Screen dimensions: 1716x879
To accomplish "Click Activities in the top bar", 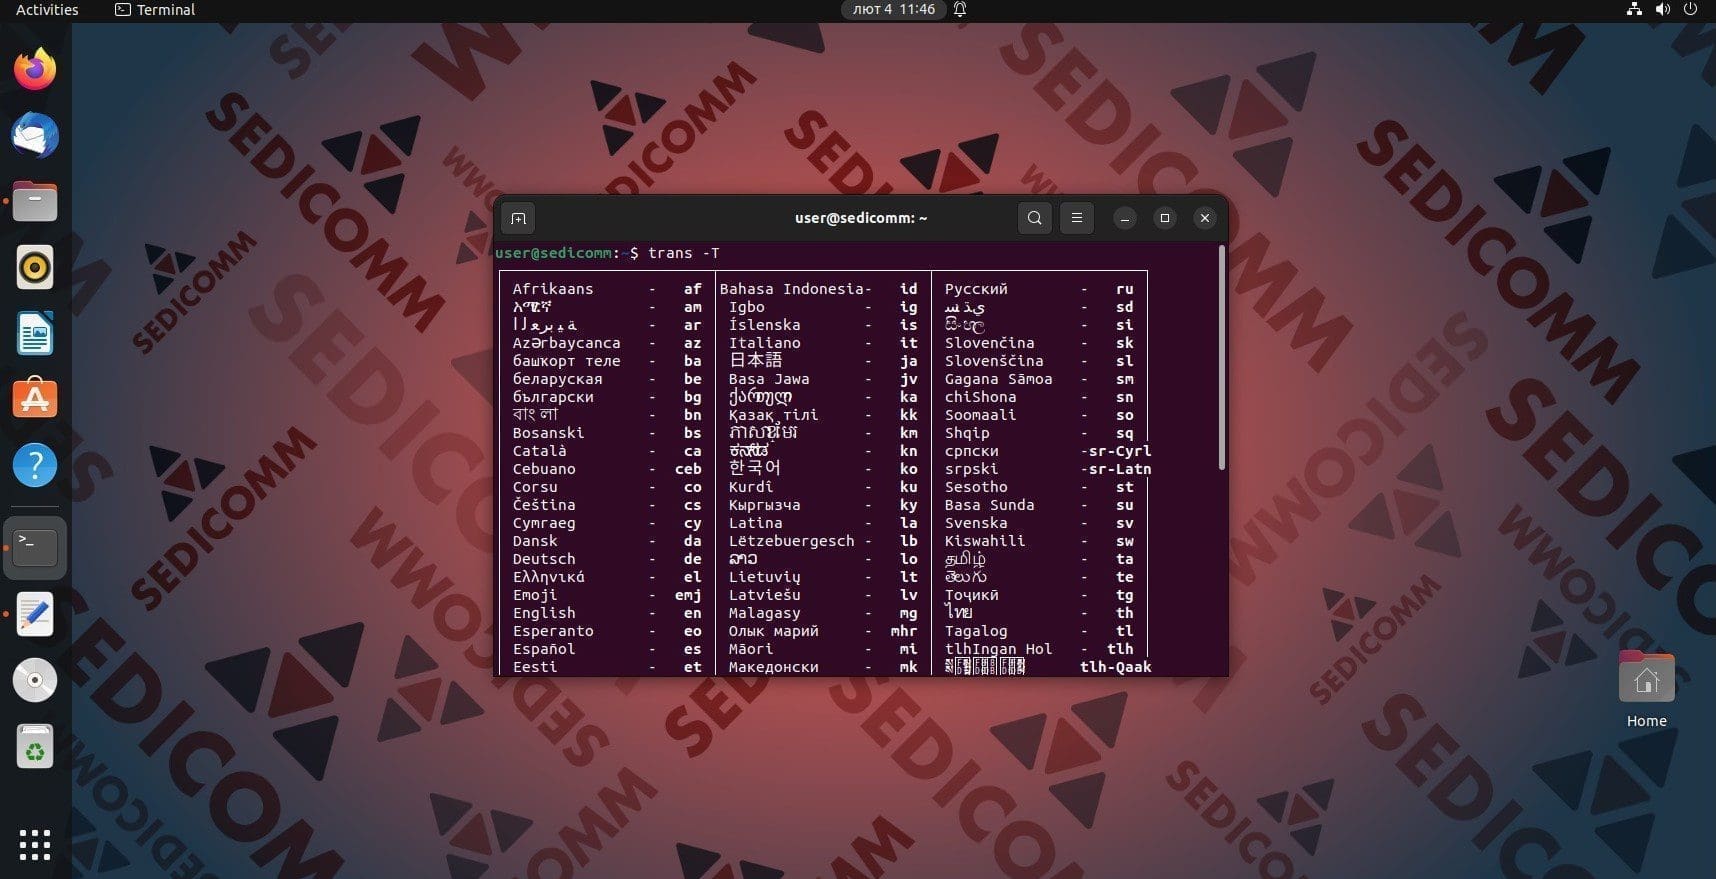I will click(47, 10).
